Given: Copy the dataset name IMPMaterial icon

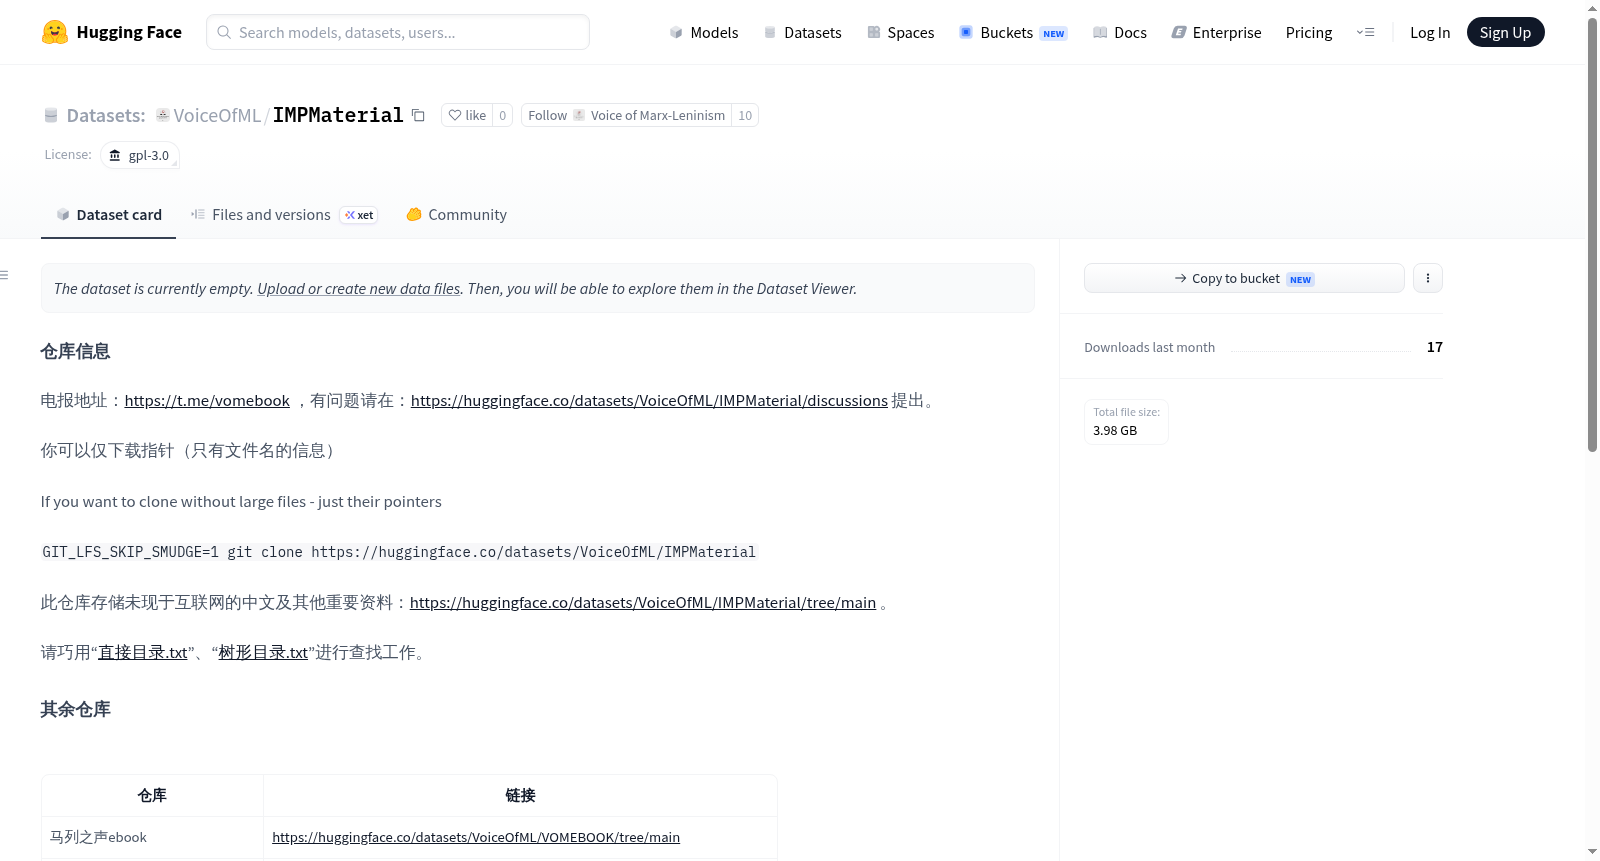Looking at the screenshot, I should click(418, 115).
